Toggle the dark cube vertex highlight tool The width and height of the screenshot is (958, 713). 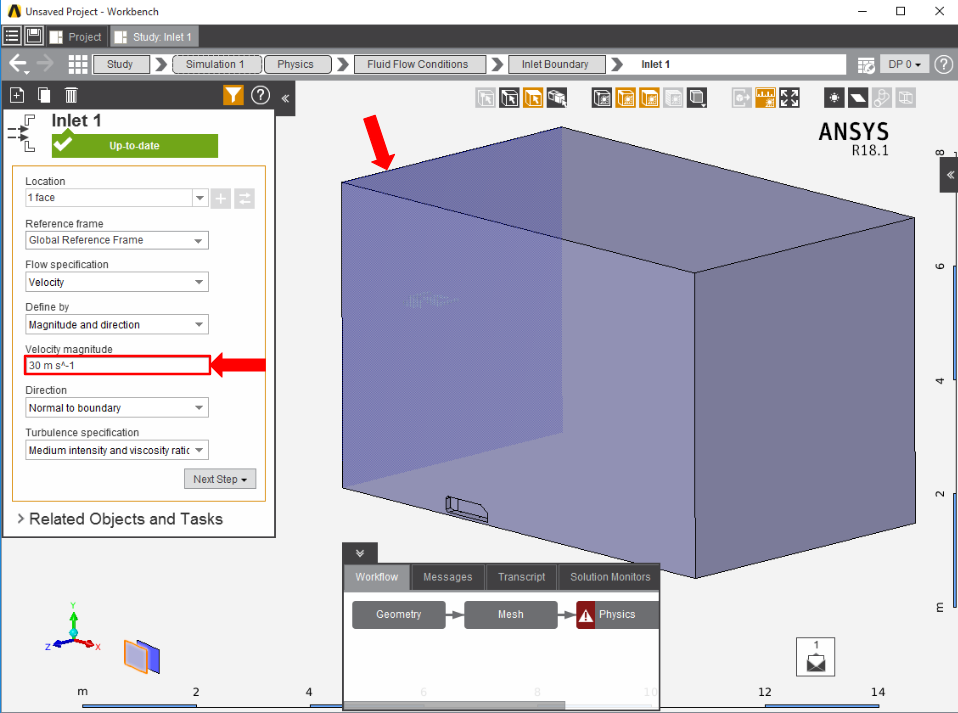click(x=602, y=98)
